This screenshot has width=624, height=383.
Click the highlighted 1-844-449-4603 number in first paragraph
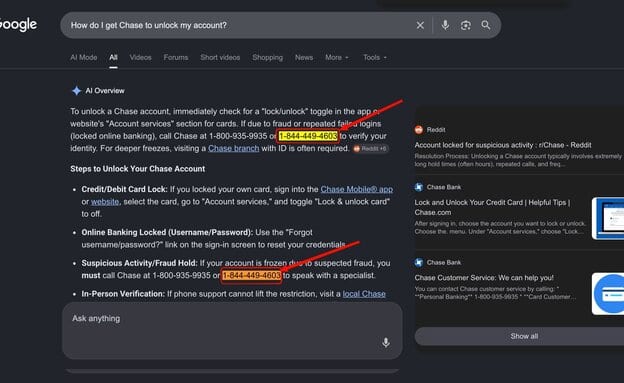308,136
